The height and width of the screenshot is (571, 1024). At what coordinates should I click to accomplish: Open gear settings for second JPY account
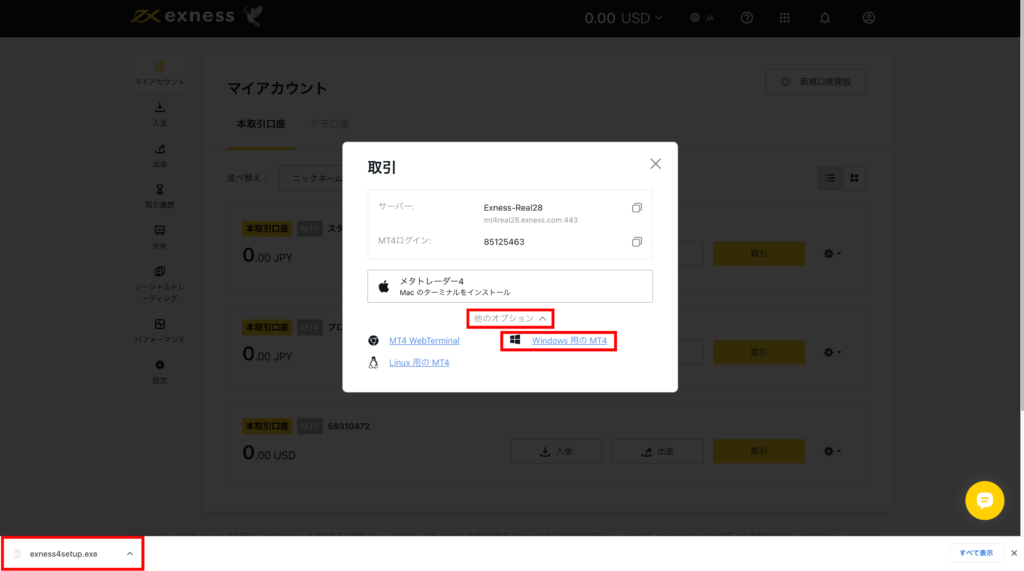831,352
